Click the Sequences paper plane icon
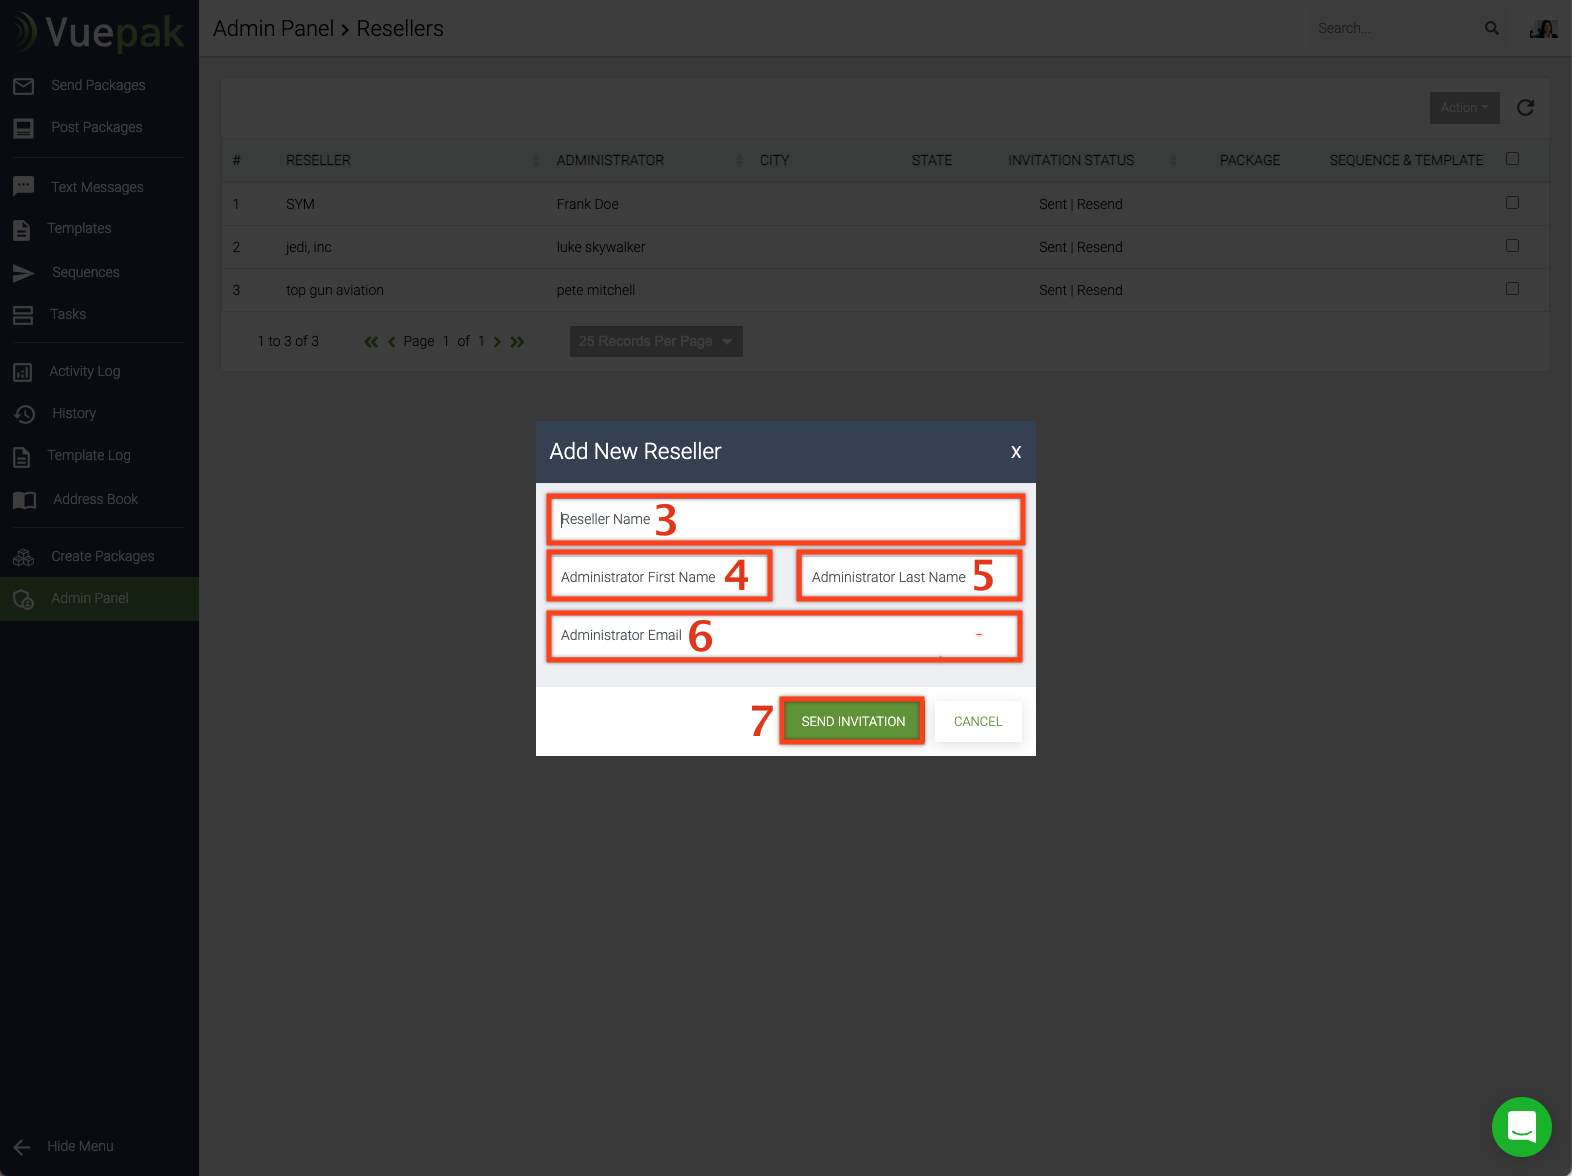This screenshot has height=1176, width=1572. 24,273
